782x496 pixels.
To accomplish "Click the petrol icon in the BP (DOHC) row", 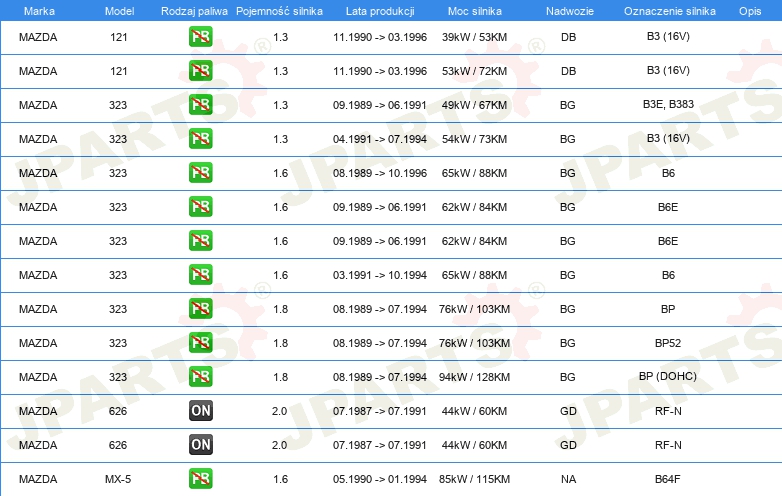I will point(200,376).
